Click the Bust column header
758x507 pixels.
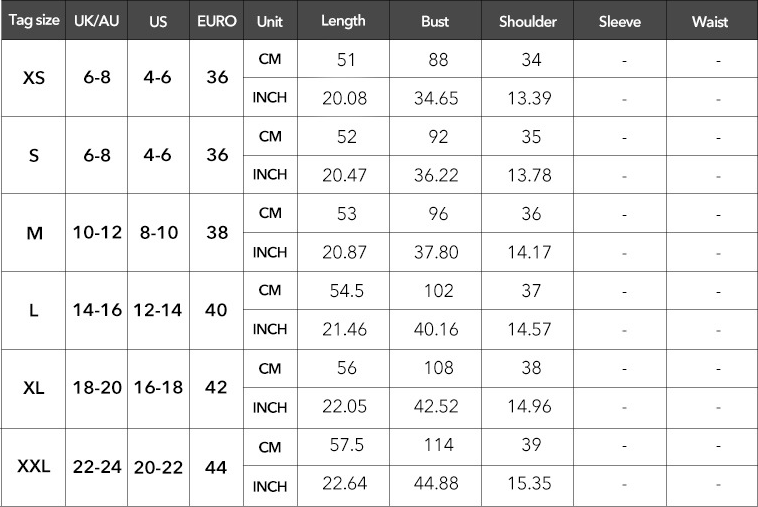pyautogui.click(x=435, y=21)
